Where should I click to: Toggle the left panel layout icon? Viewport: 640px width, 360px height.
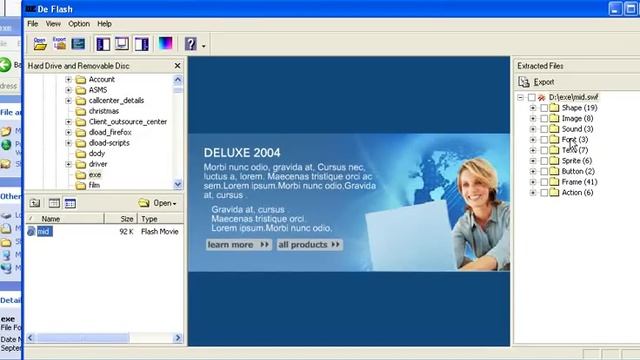click(103, 44)
